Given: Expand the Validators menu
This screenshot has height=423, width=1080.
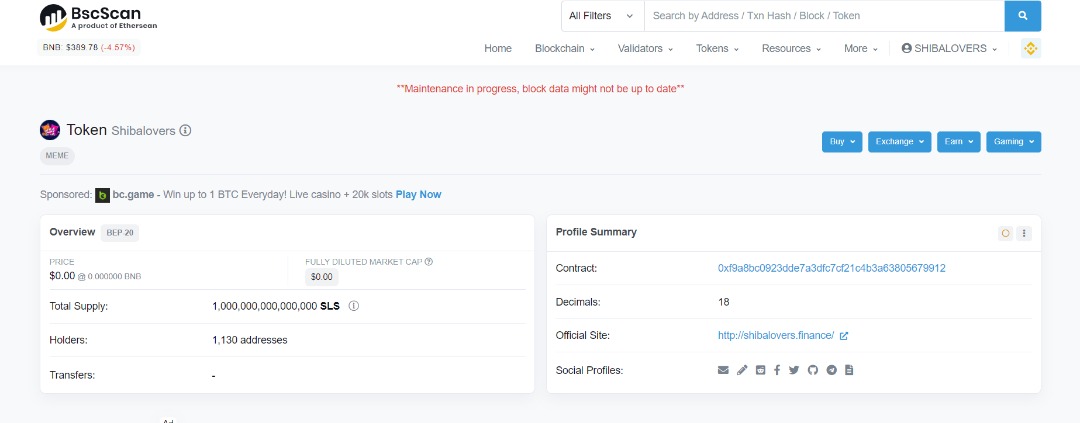Looking at the screenshot, I should (645, 48).
